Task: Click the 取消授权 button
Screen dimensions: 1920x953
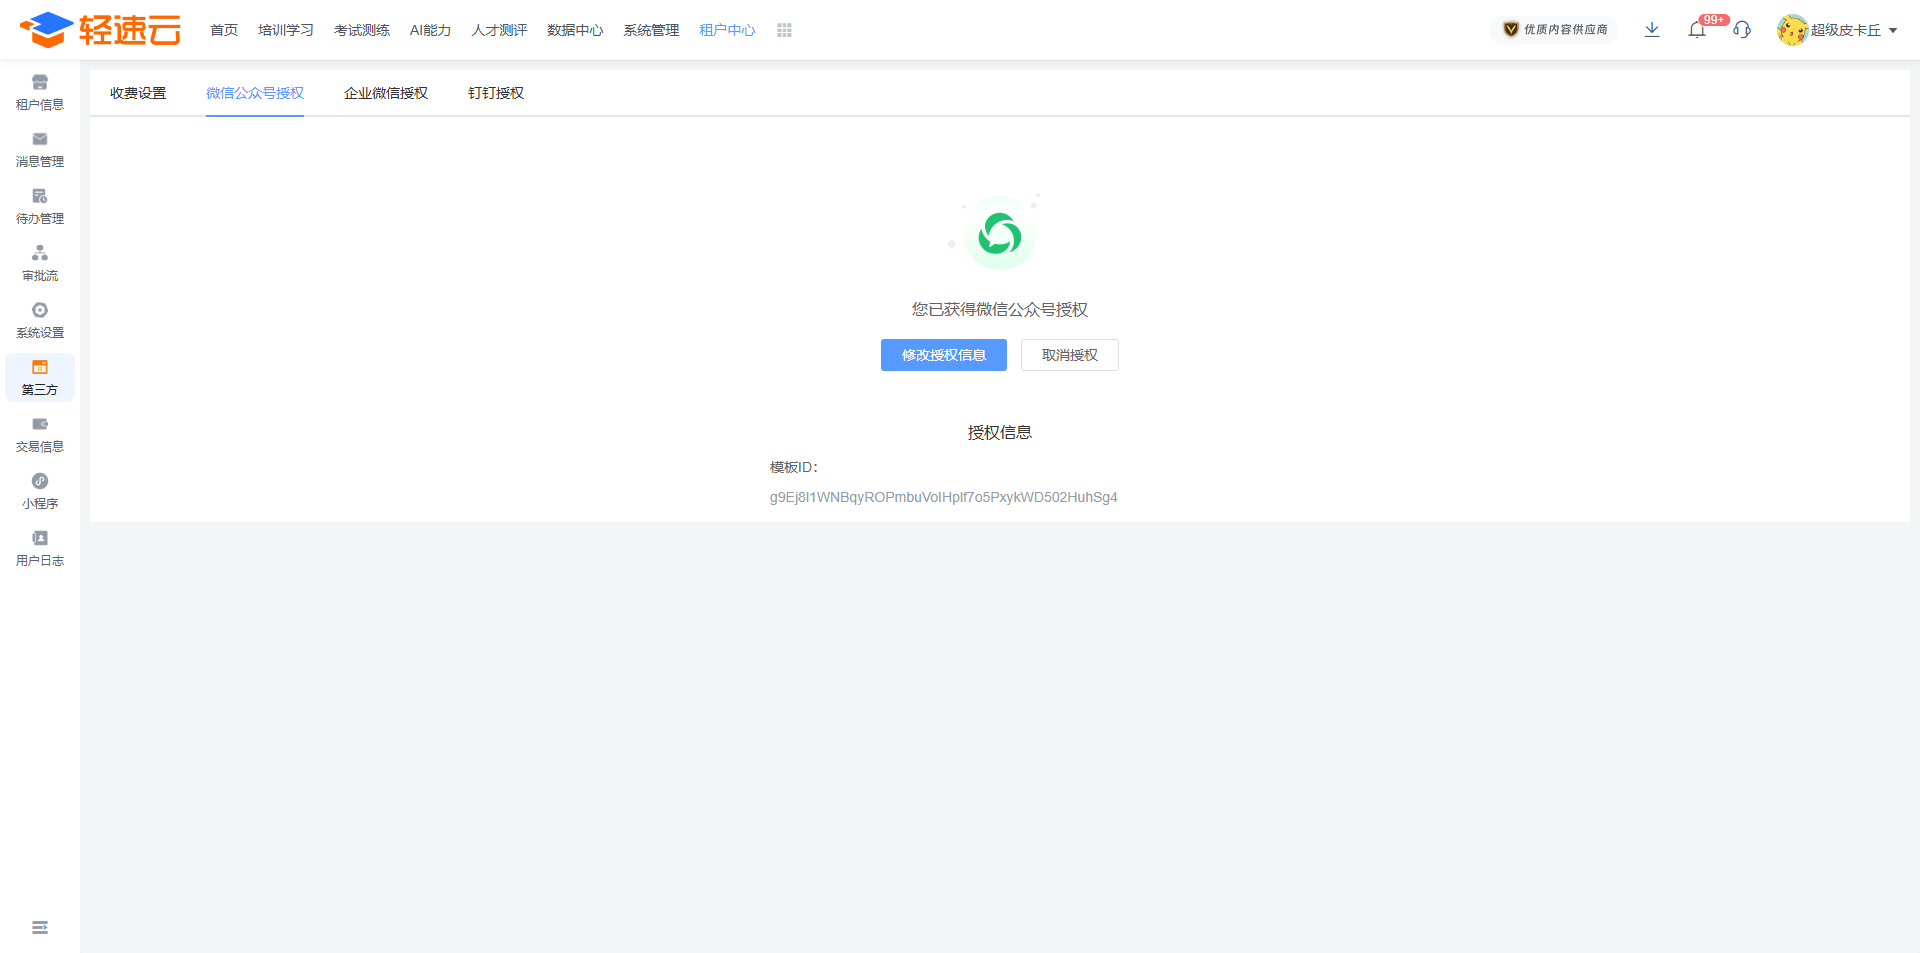Action: coord(1069,355)
